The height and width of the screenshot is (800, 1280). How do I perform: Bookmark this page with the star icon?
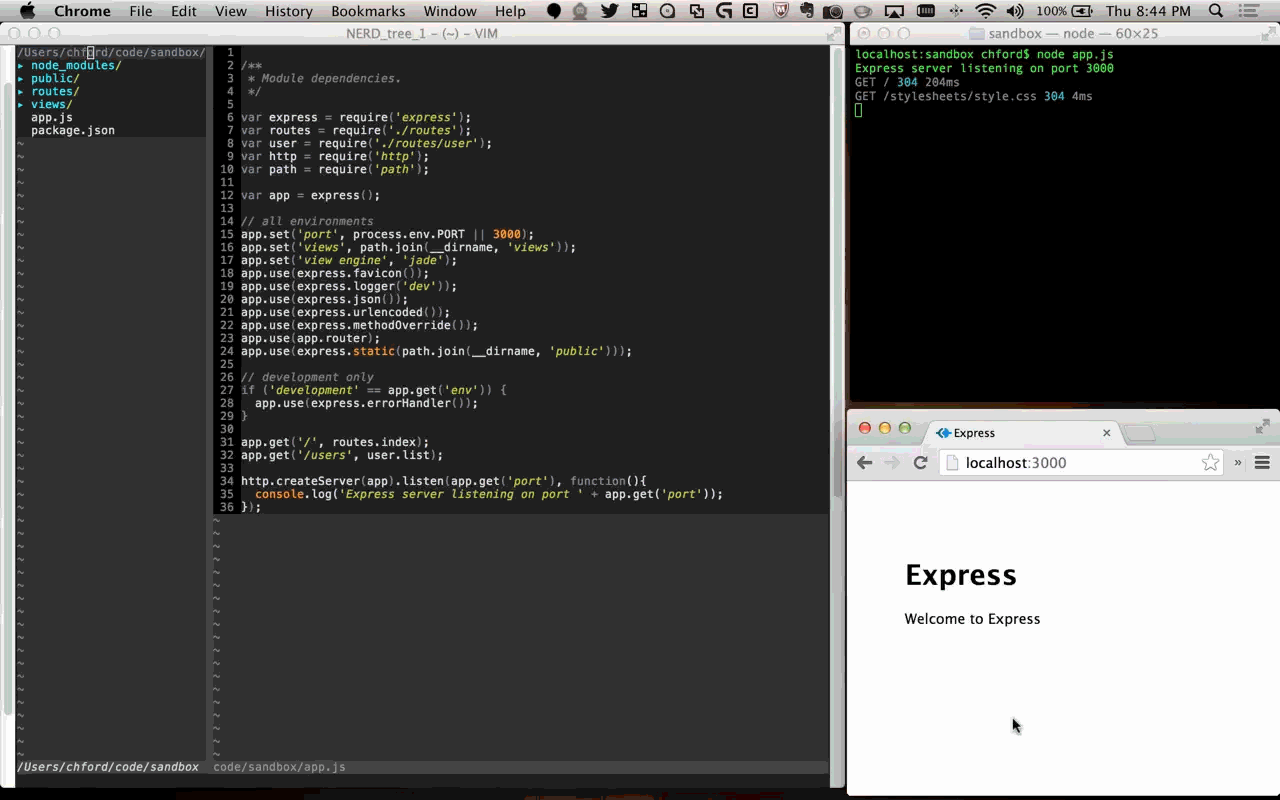[1210, 462]
